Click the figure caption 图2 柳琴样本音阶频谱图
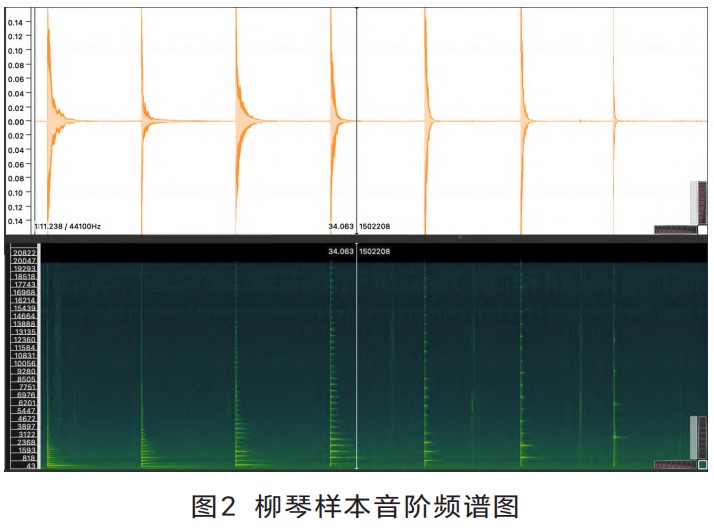The image size is (714, 531). pyautogui.click(x=355, y=505)
